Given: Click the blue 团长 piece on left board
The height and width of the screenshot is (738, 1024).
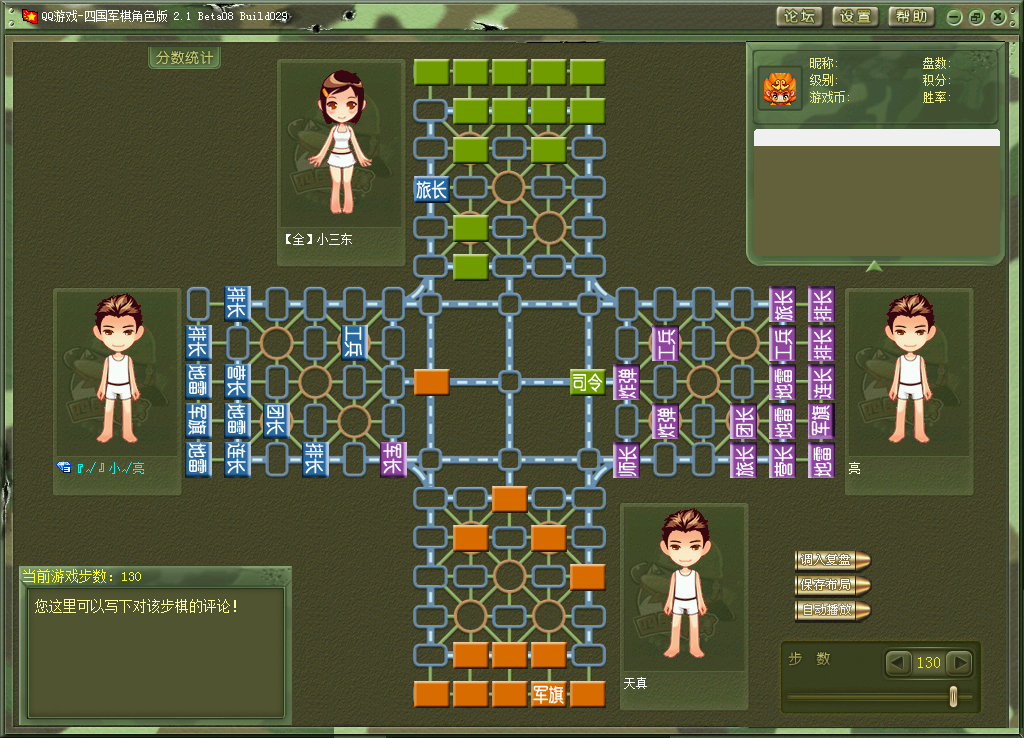Looking at the screenshot, I should click(x=276, y=421).
